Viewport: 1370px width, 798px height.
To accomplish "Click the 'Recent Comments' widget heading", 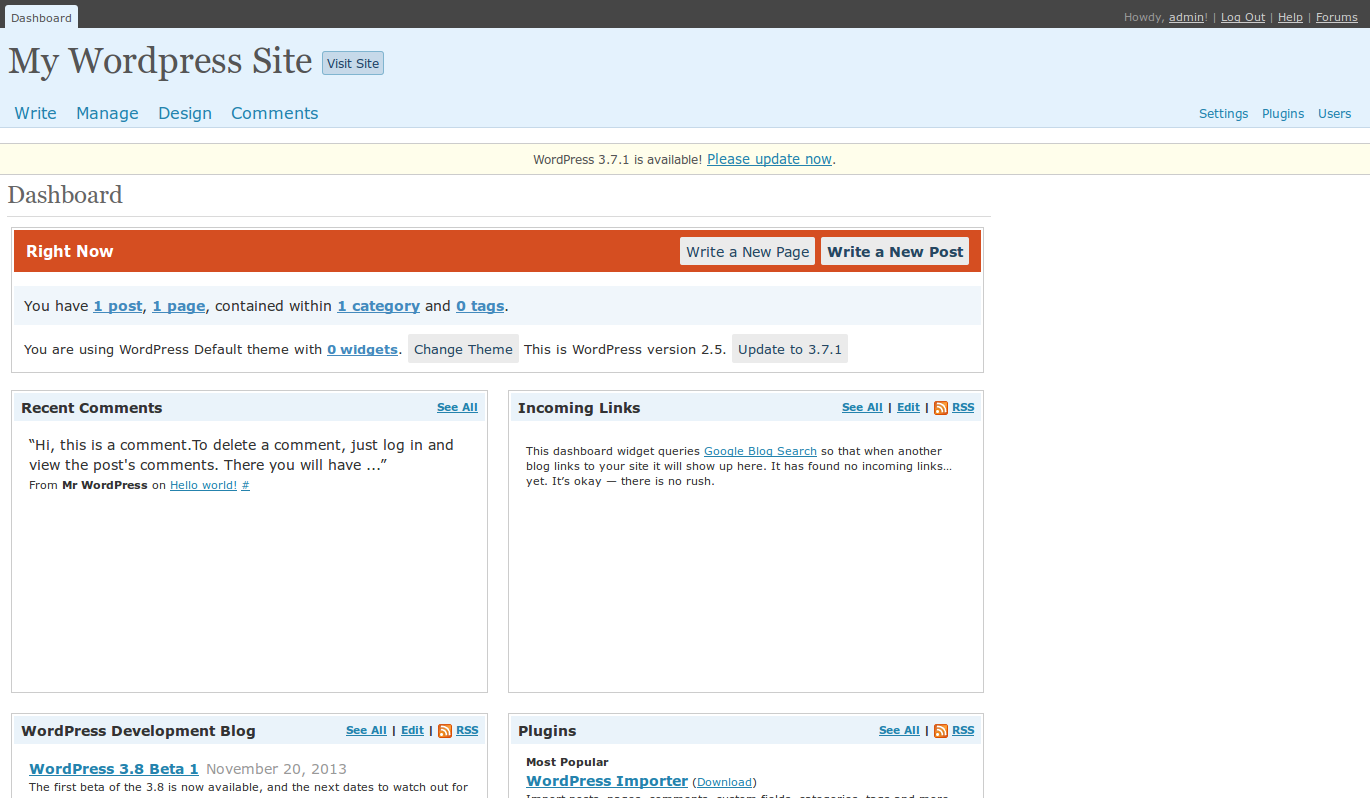I will (91, 408).
